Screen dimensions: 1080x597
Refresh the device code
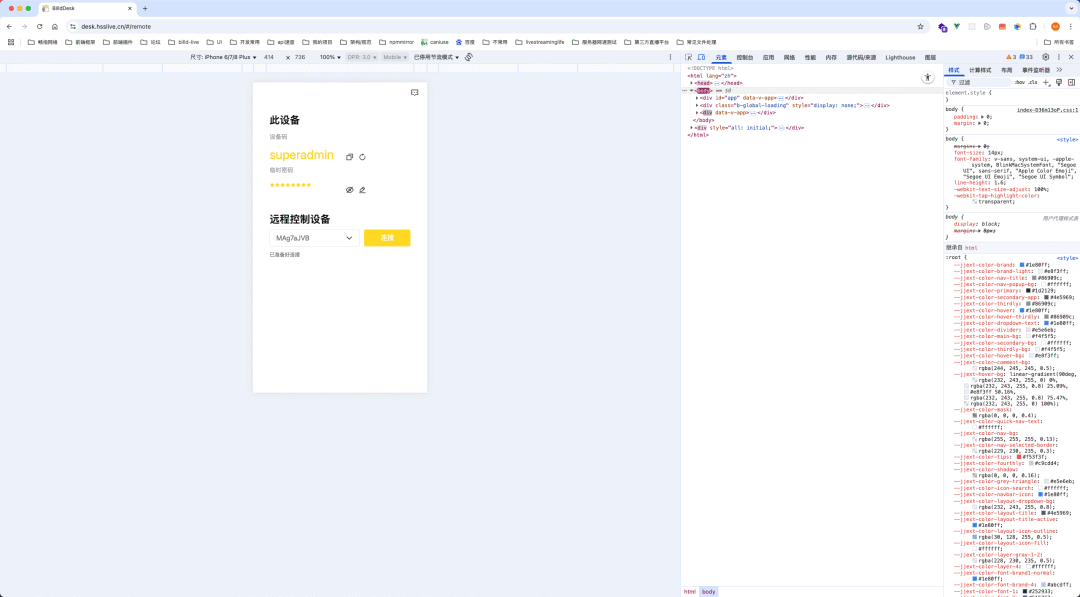(362, 157)
